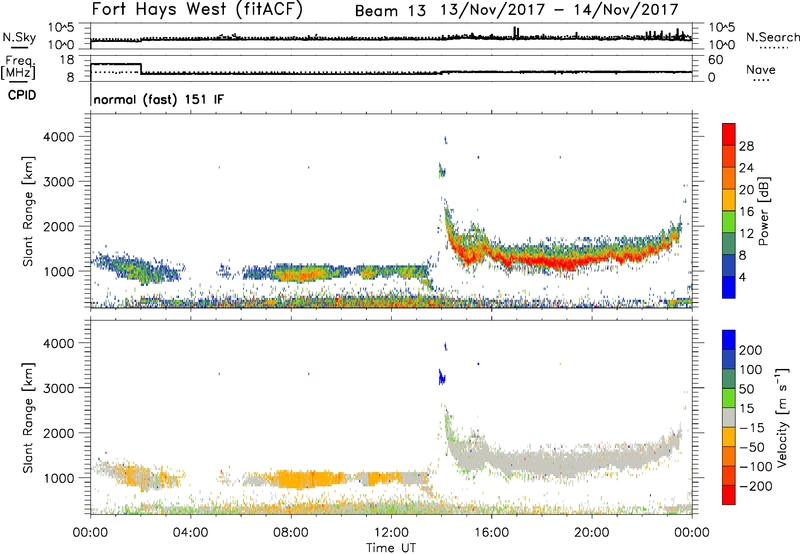800x554 pixels.
Task: Click the "Time UT" axis title
Action: tap(391, 548)
